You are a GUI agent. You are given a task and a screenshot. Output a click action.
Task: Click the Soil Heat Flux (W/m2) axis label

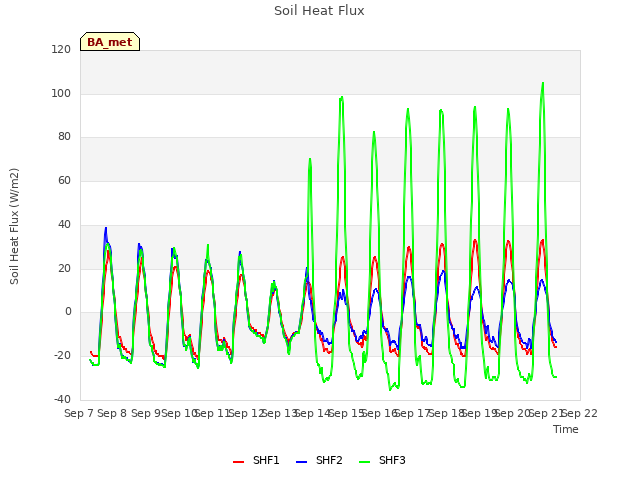(x=14, y=226)
